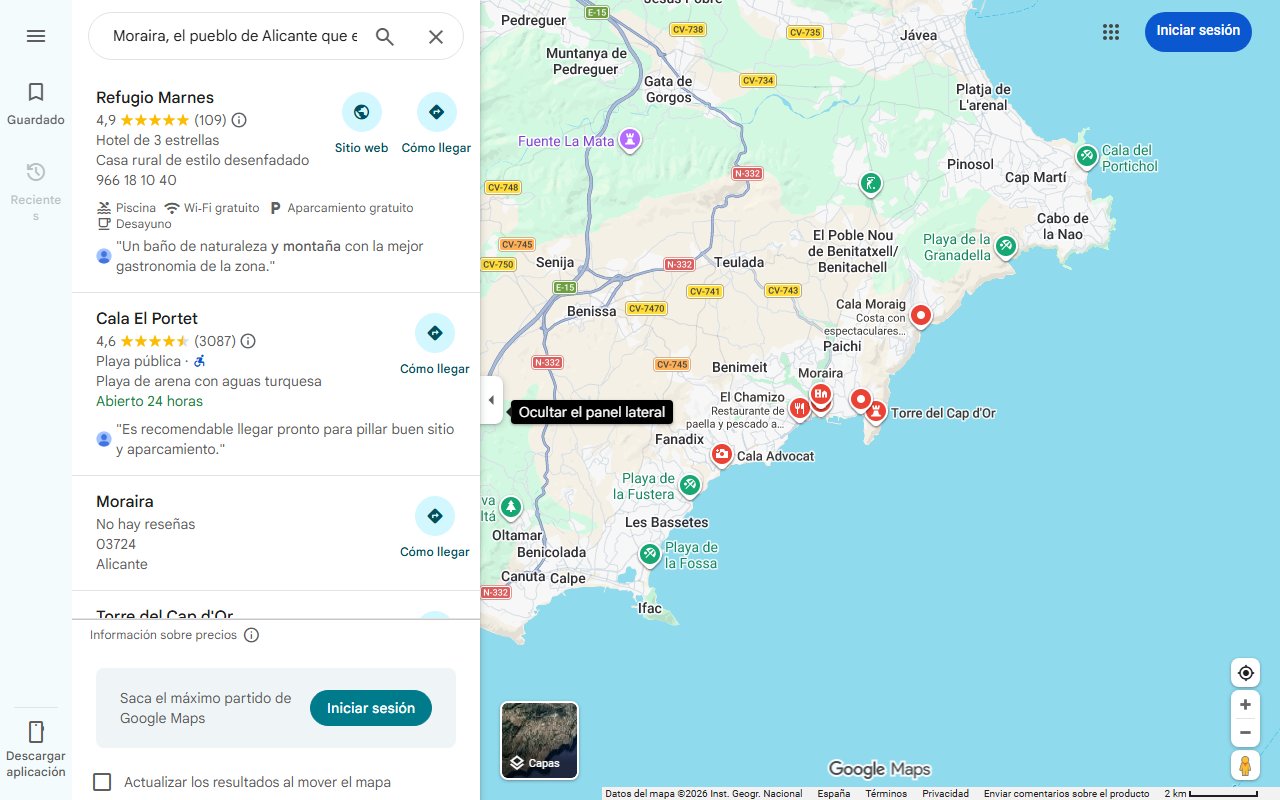Select the Recientes sidebar icon

(x=35, y=172)
